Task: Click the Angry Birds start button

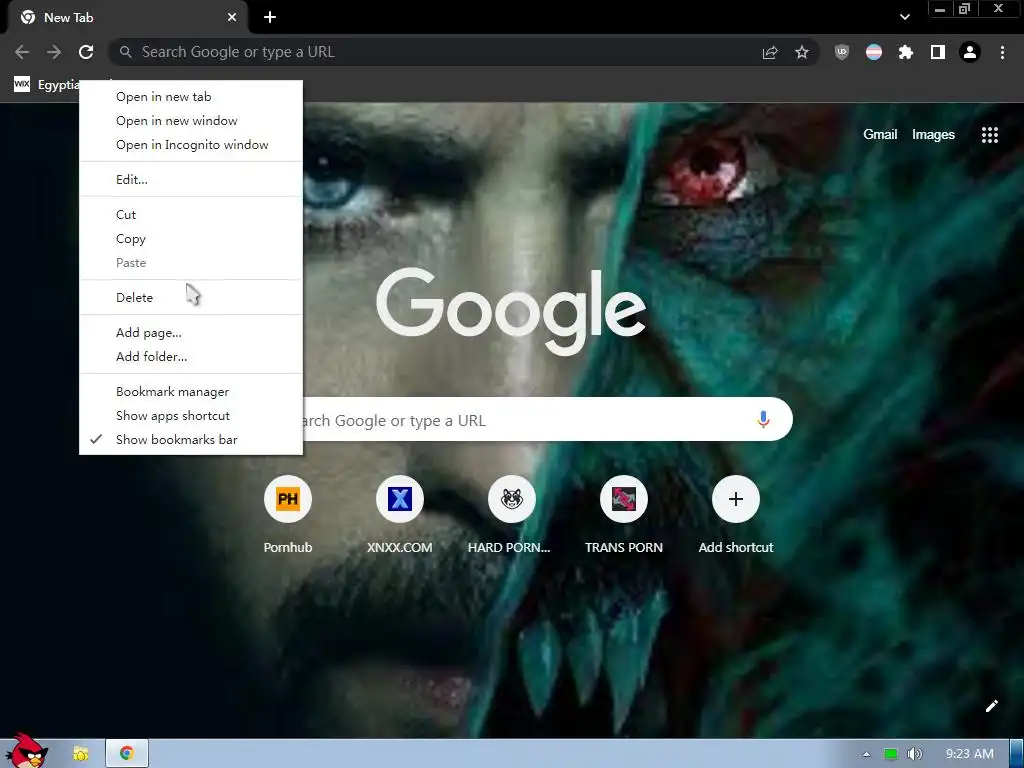Action: tap(26, 751)
